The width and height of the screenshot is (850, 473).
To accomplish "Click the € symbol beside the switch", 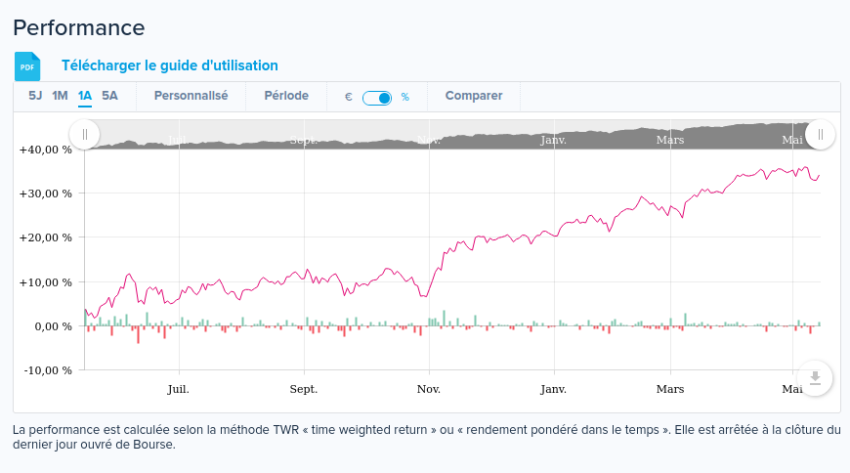I will [x=348, y=97].
